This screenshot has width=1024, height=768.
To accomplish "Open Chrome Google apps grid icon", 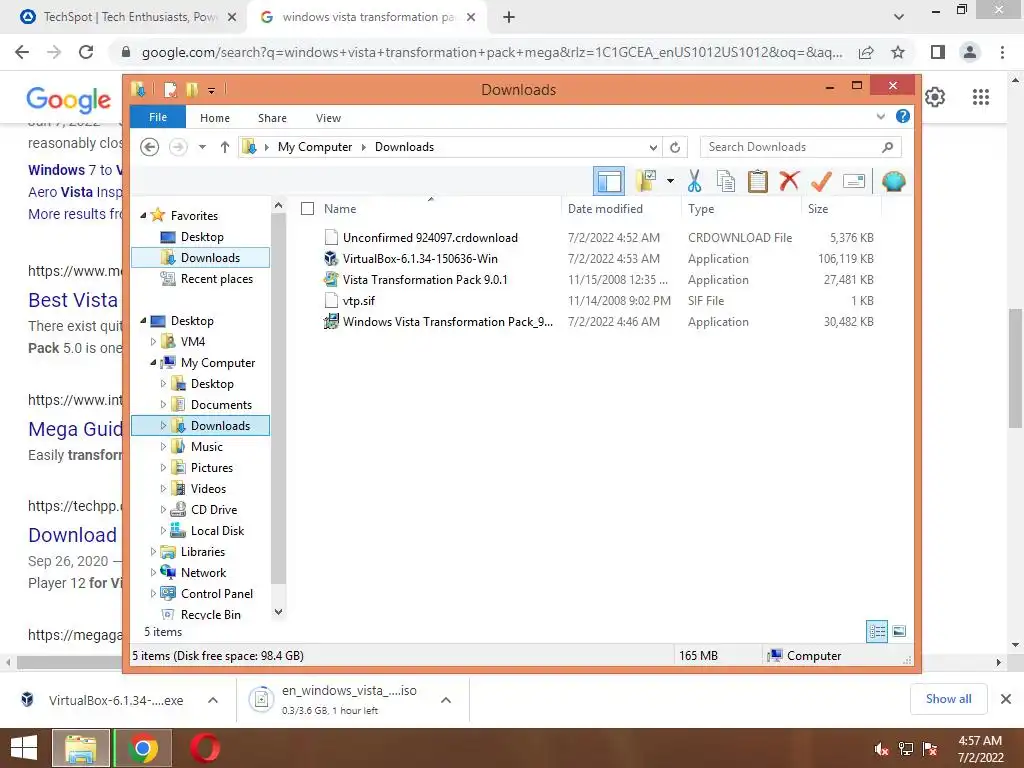I will pos(980,97).
